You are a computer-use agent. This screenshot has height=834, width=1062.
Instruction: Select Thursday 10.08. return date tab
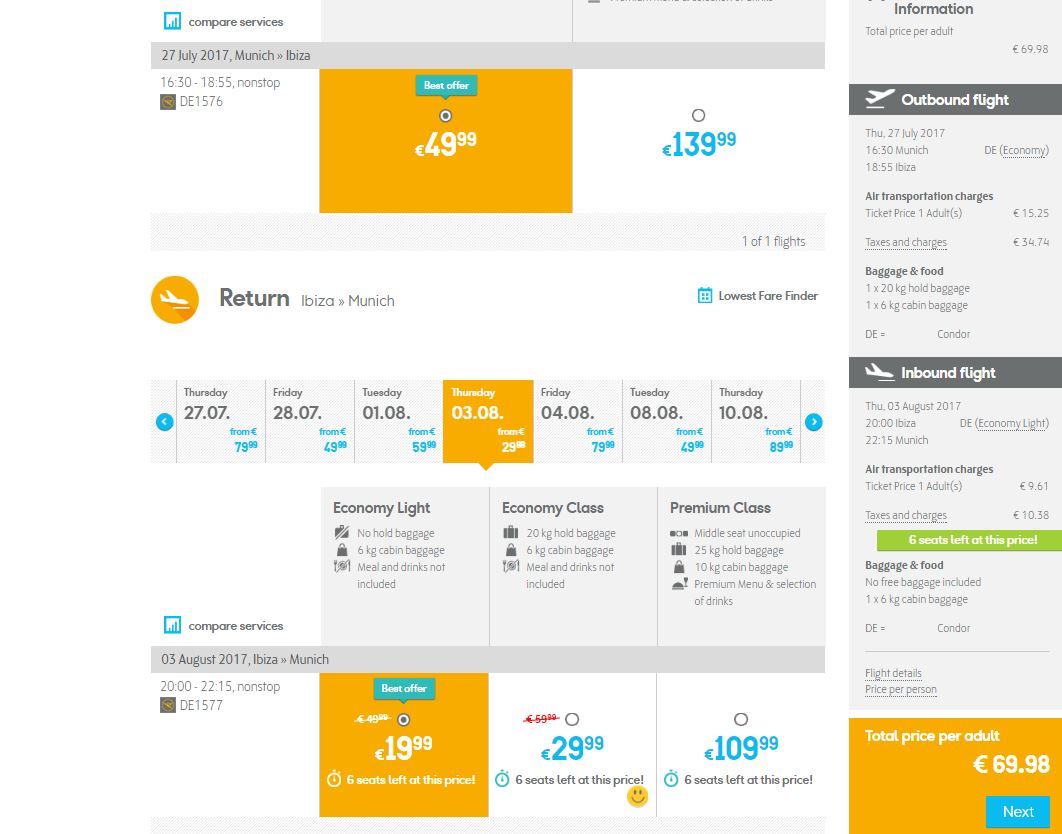756,421
